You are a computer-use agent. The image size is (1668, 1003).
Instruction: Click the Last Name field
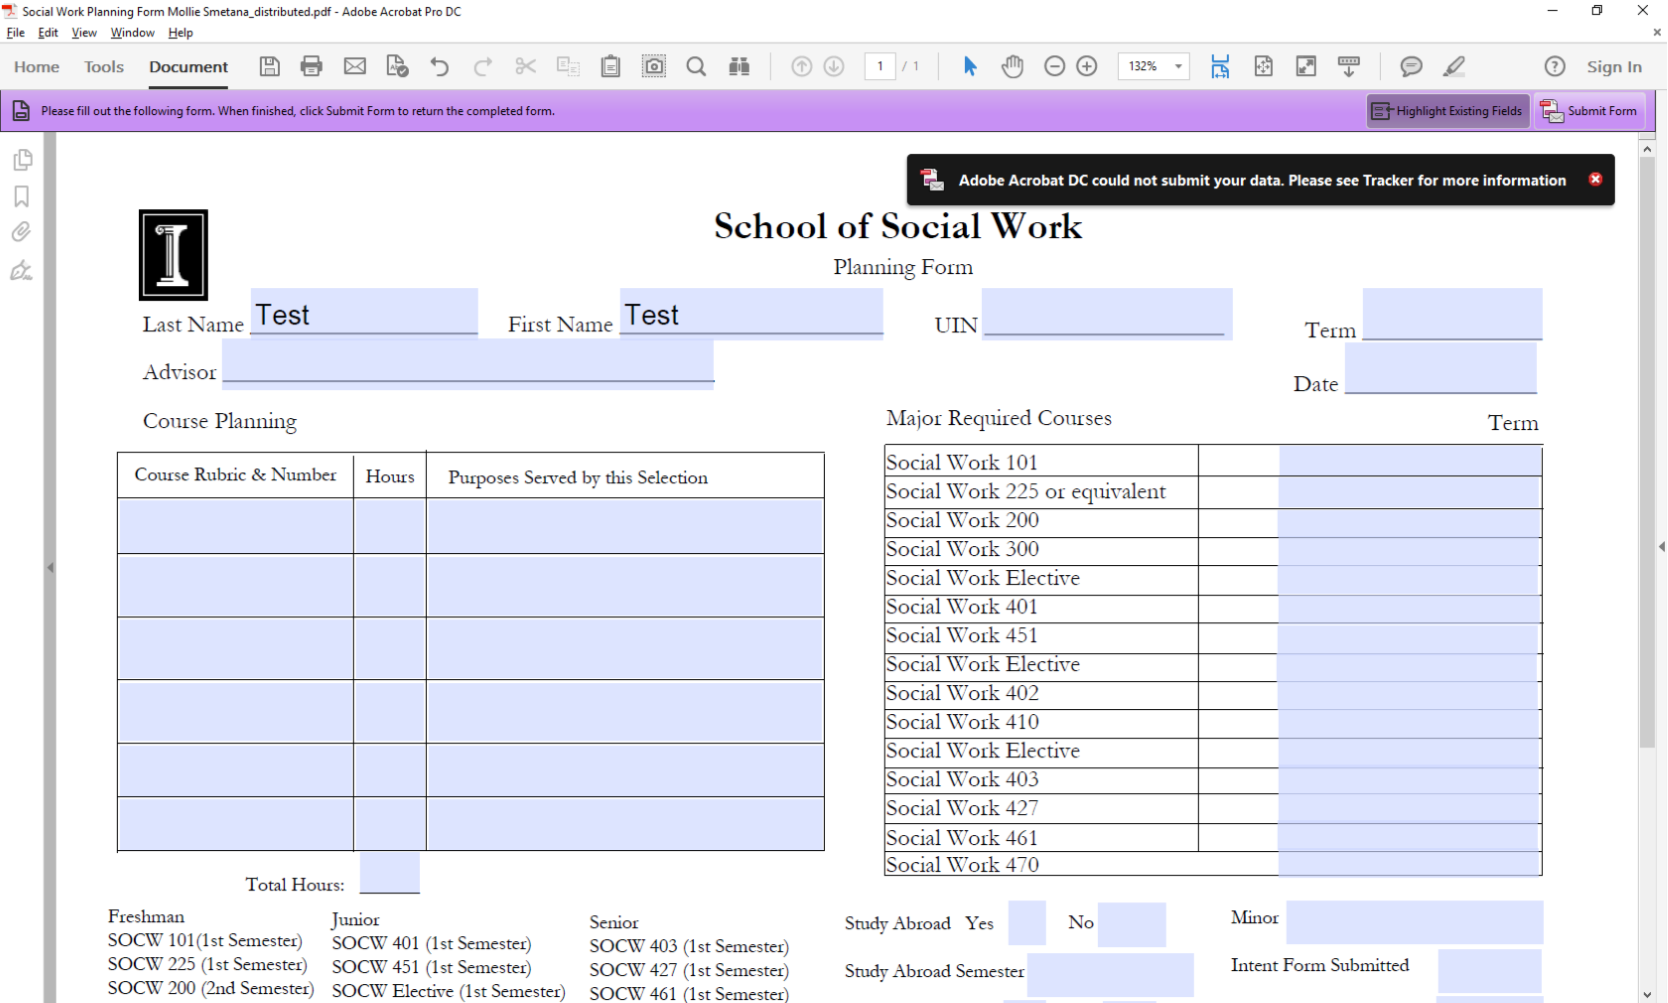pyautogui.click(x=364, y=314)
